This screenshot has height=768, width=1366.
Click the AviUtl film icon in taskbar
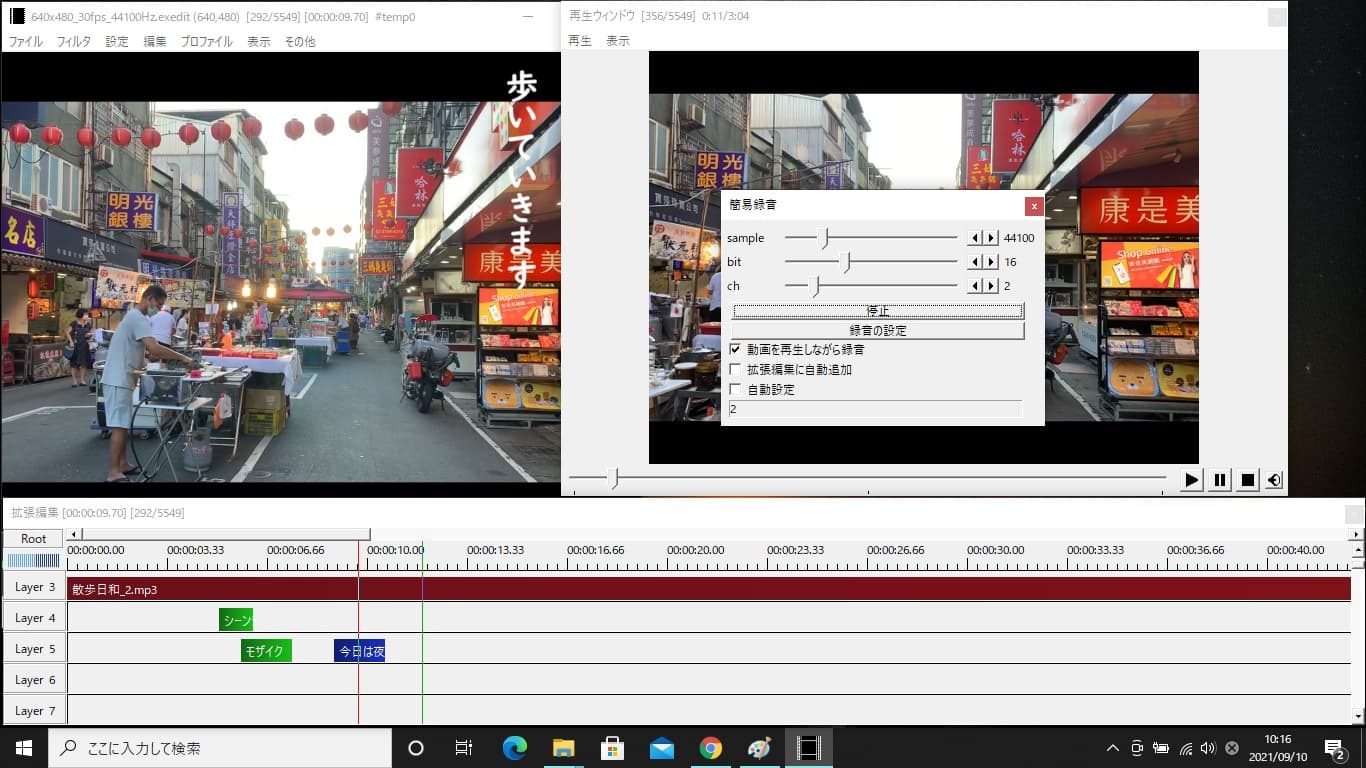pyautogui.click(x=808, y=748)
